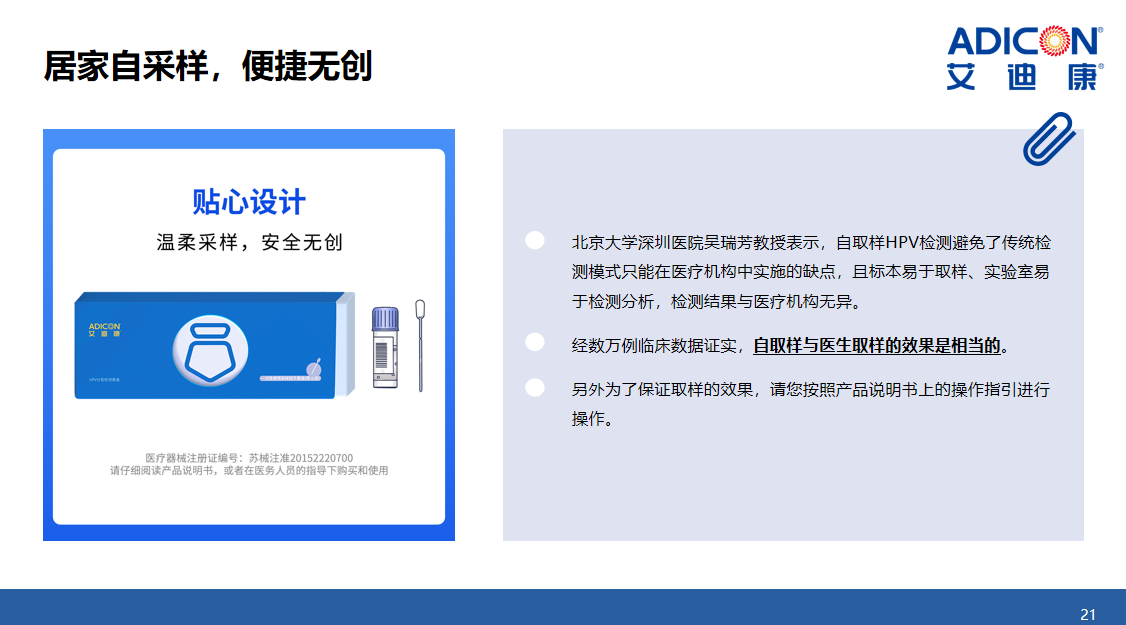The image size is (1126, 625).
Task: Click the notice line 请仔细阅读产品说明书
Action: (x=249, y=471)
